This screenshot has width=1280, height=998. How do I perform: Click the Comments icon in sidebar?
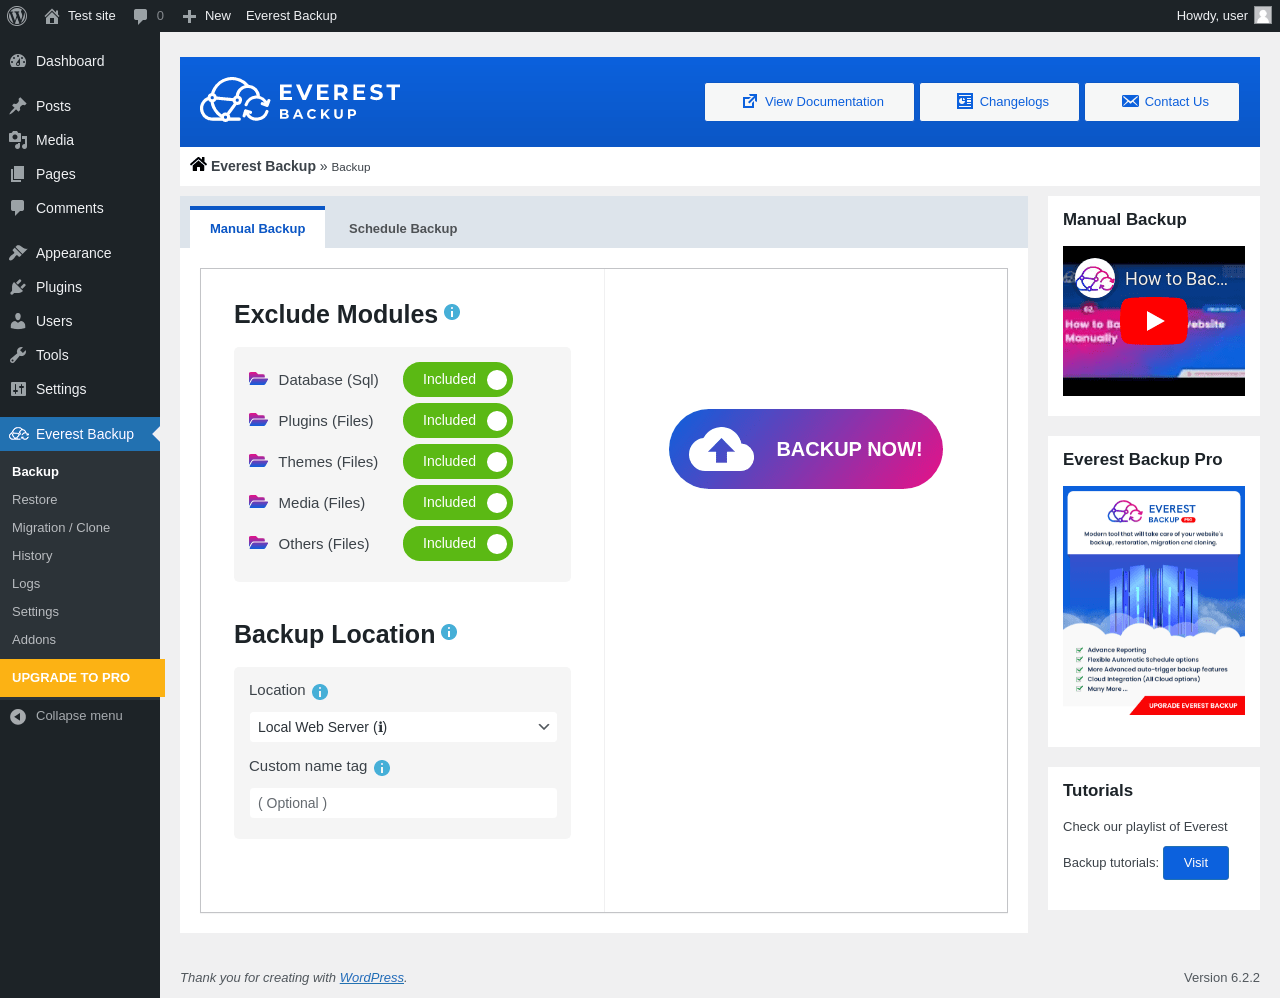(18, 208)
